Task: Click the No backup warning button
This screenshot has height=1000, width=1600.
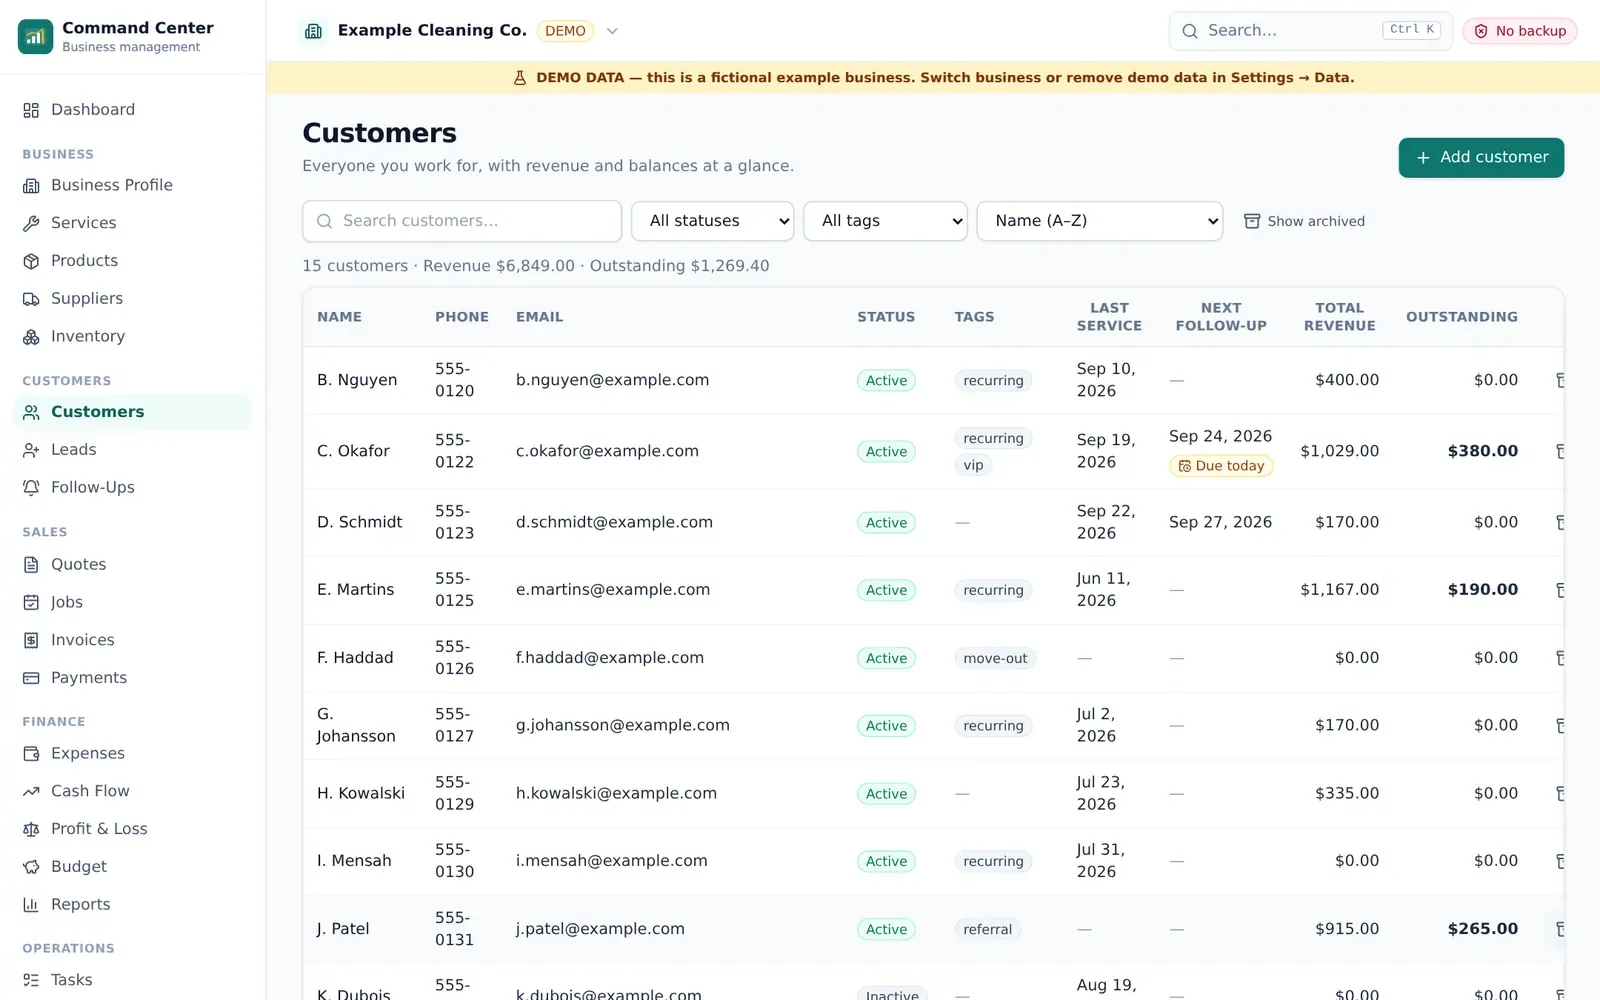Action: [1520, 31]
